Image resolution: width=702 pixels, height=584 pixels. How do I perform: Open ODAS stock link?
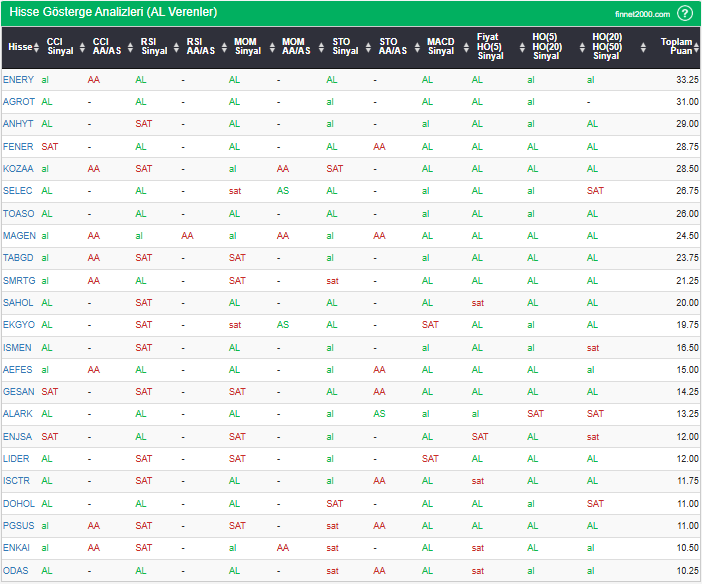coord(16,571)
